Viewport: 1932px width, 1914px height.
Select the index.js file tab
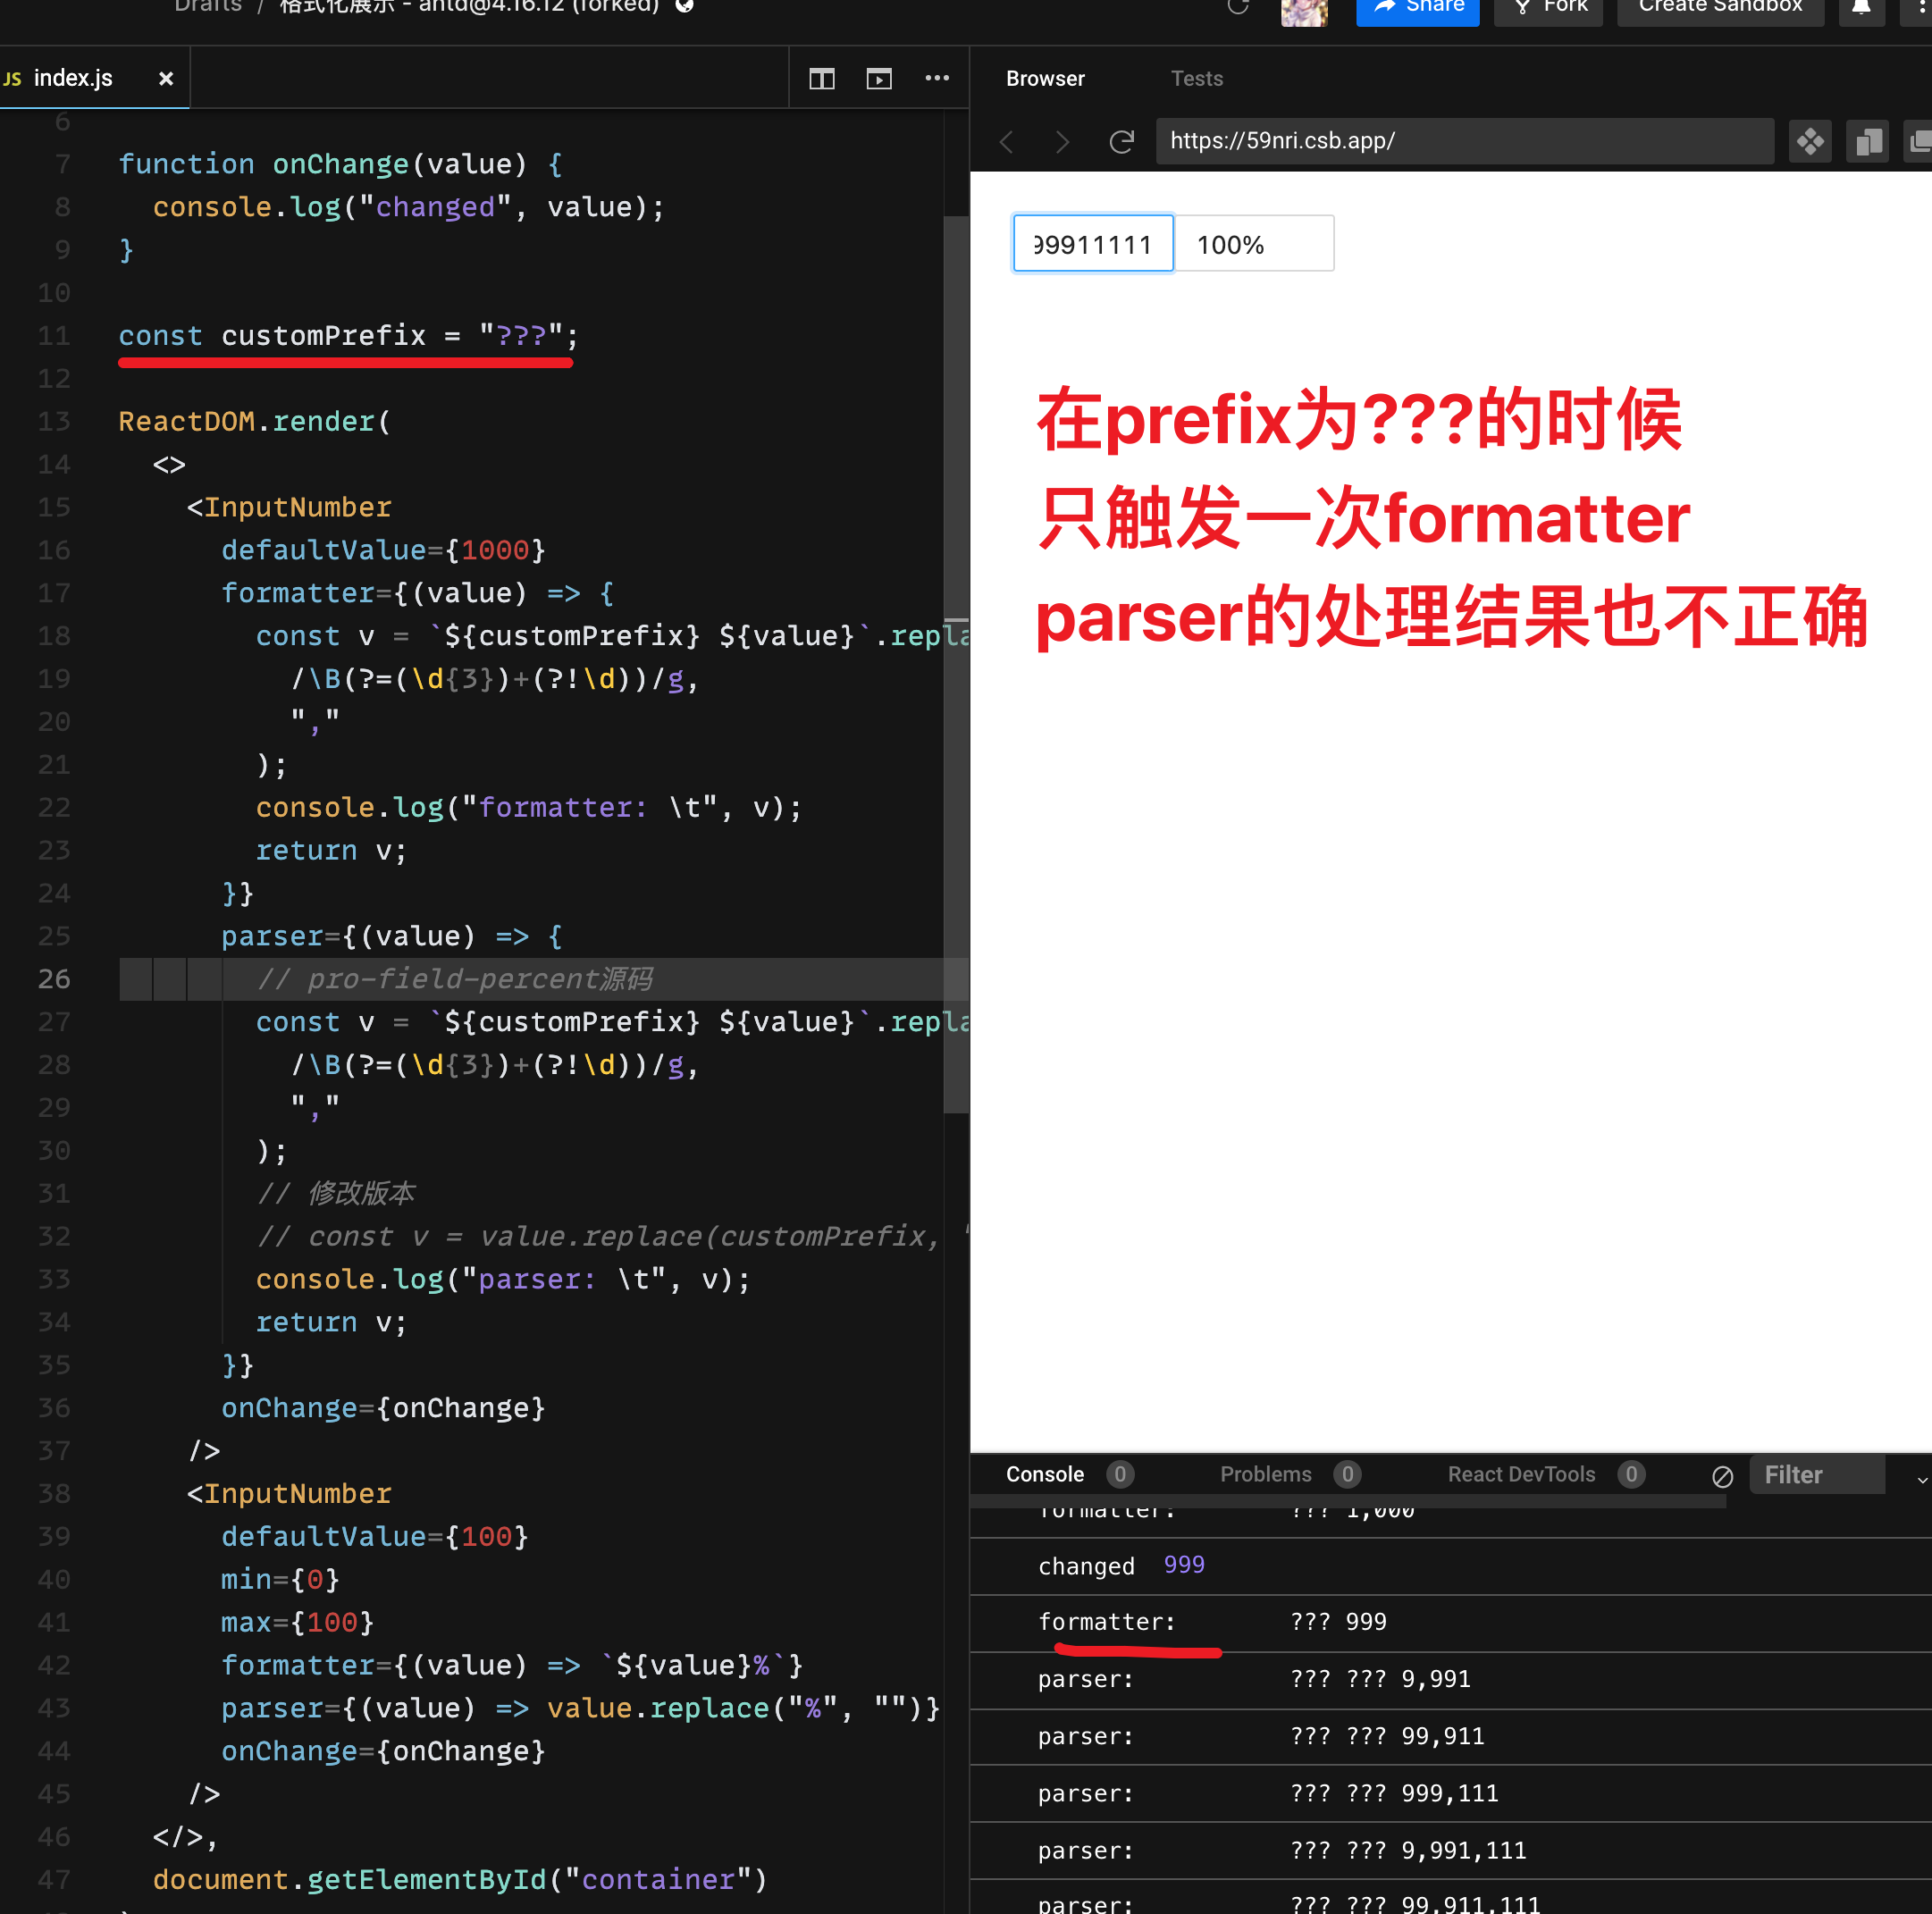point(72,78)
